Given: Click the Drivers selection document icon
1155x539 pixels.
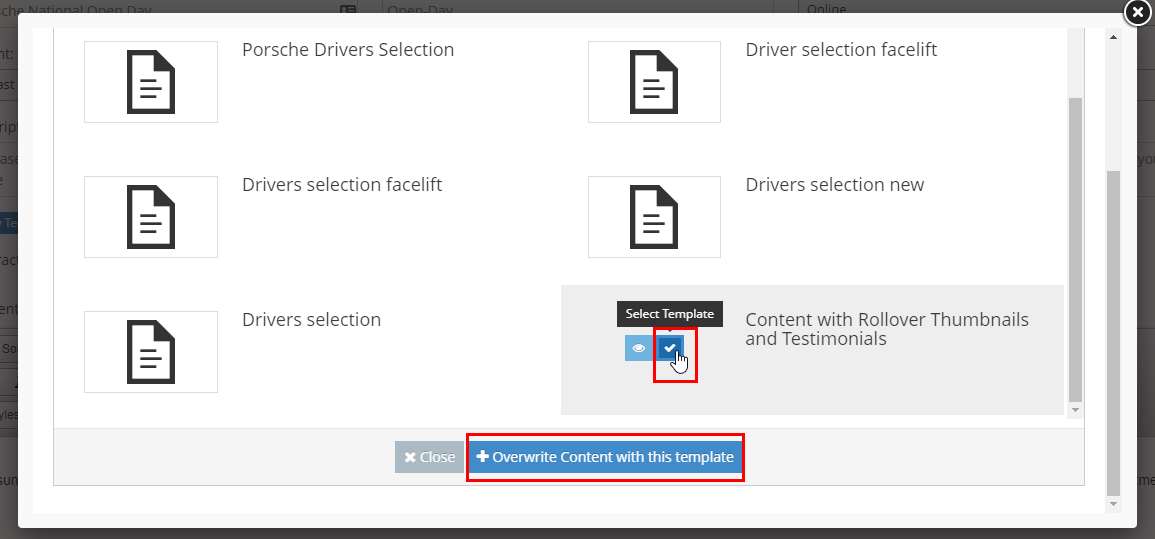Looking at the screenshot, I should pos(150,352).
